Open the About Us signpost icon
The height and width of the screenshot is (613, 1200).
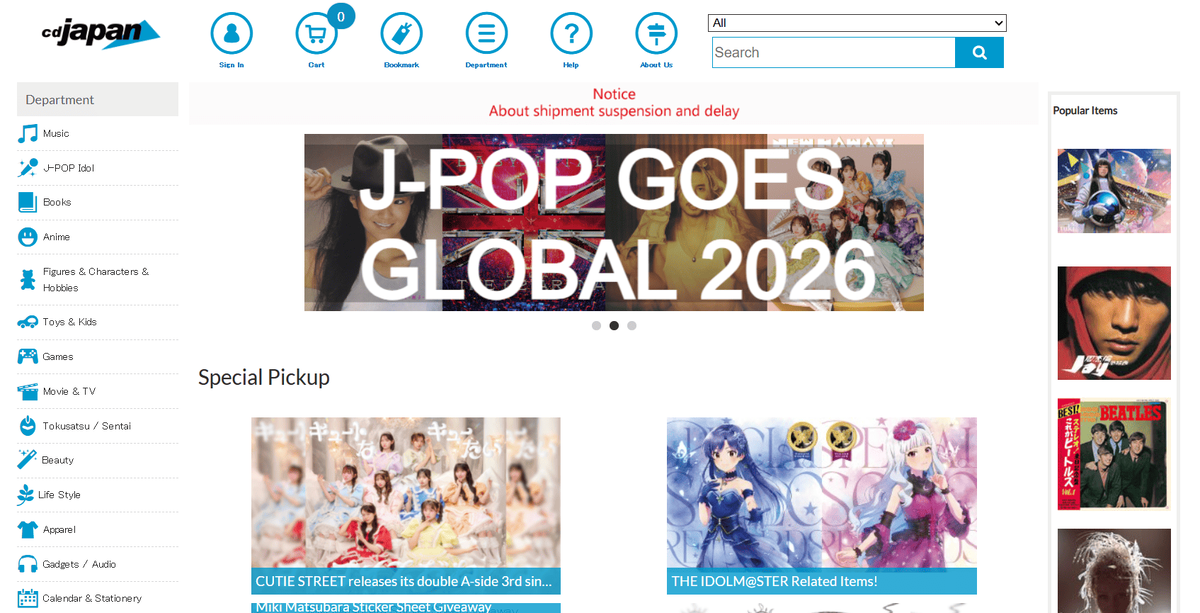pos(657,34)
